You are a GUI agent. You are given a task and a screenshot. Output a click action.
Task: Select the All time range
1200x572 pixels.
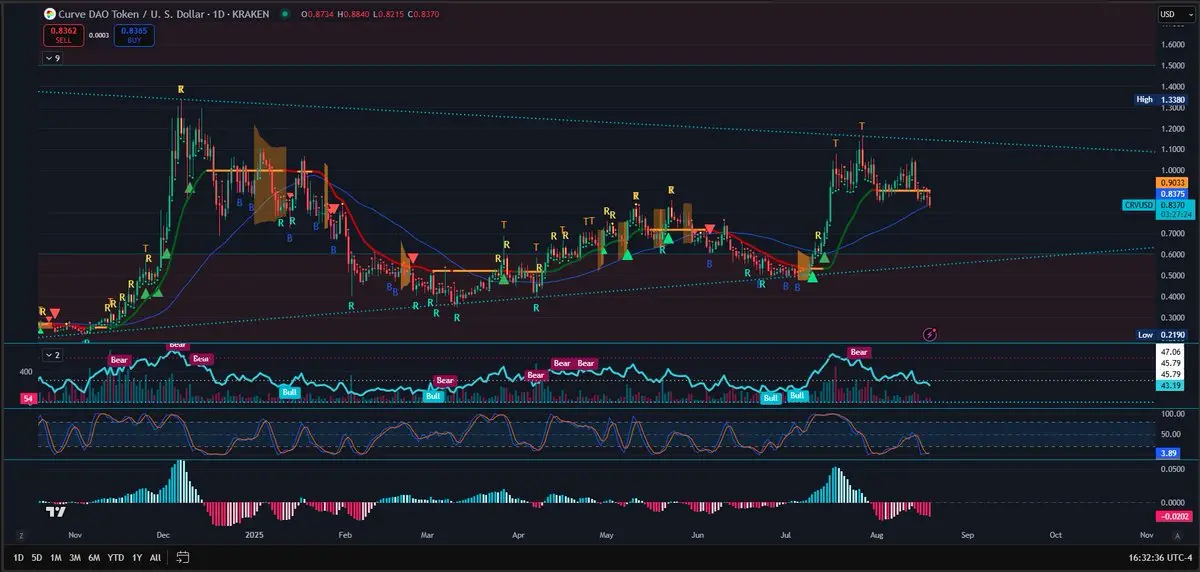155,556
